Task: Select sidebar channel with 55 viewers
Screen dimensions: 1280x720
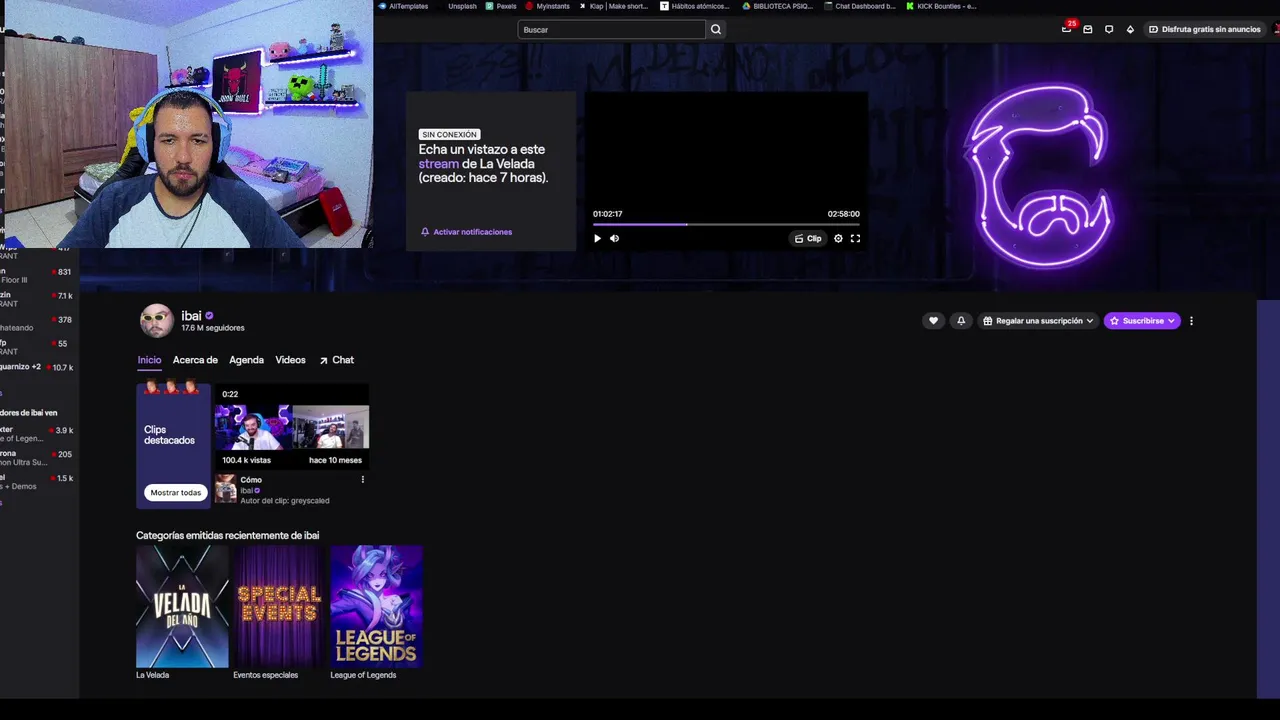Action: 37,347
